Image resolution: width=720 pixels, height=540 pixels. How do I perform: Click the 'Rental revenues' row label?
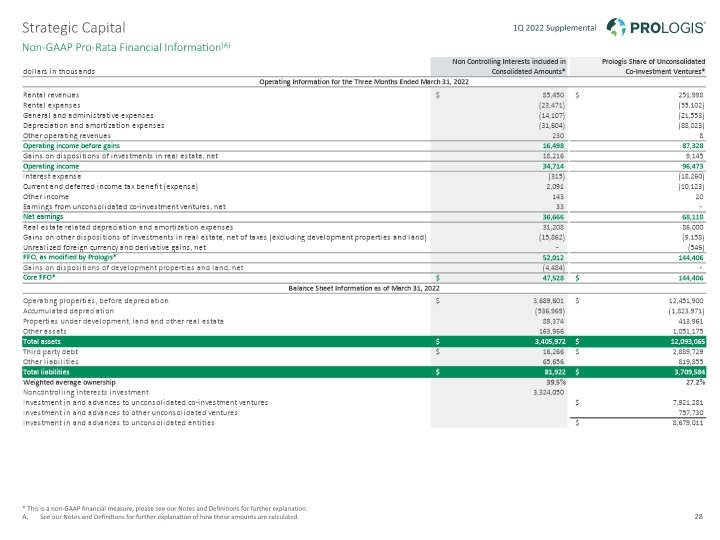tap(51, 95)
